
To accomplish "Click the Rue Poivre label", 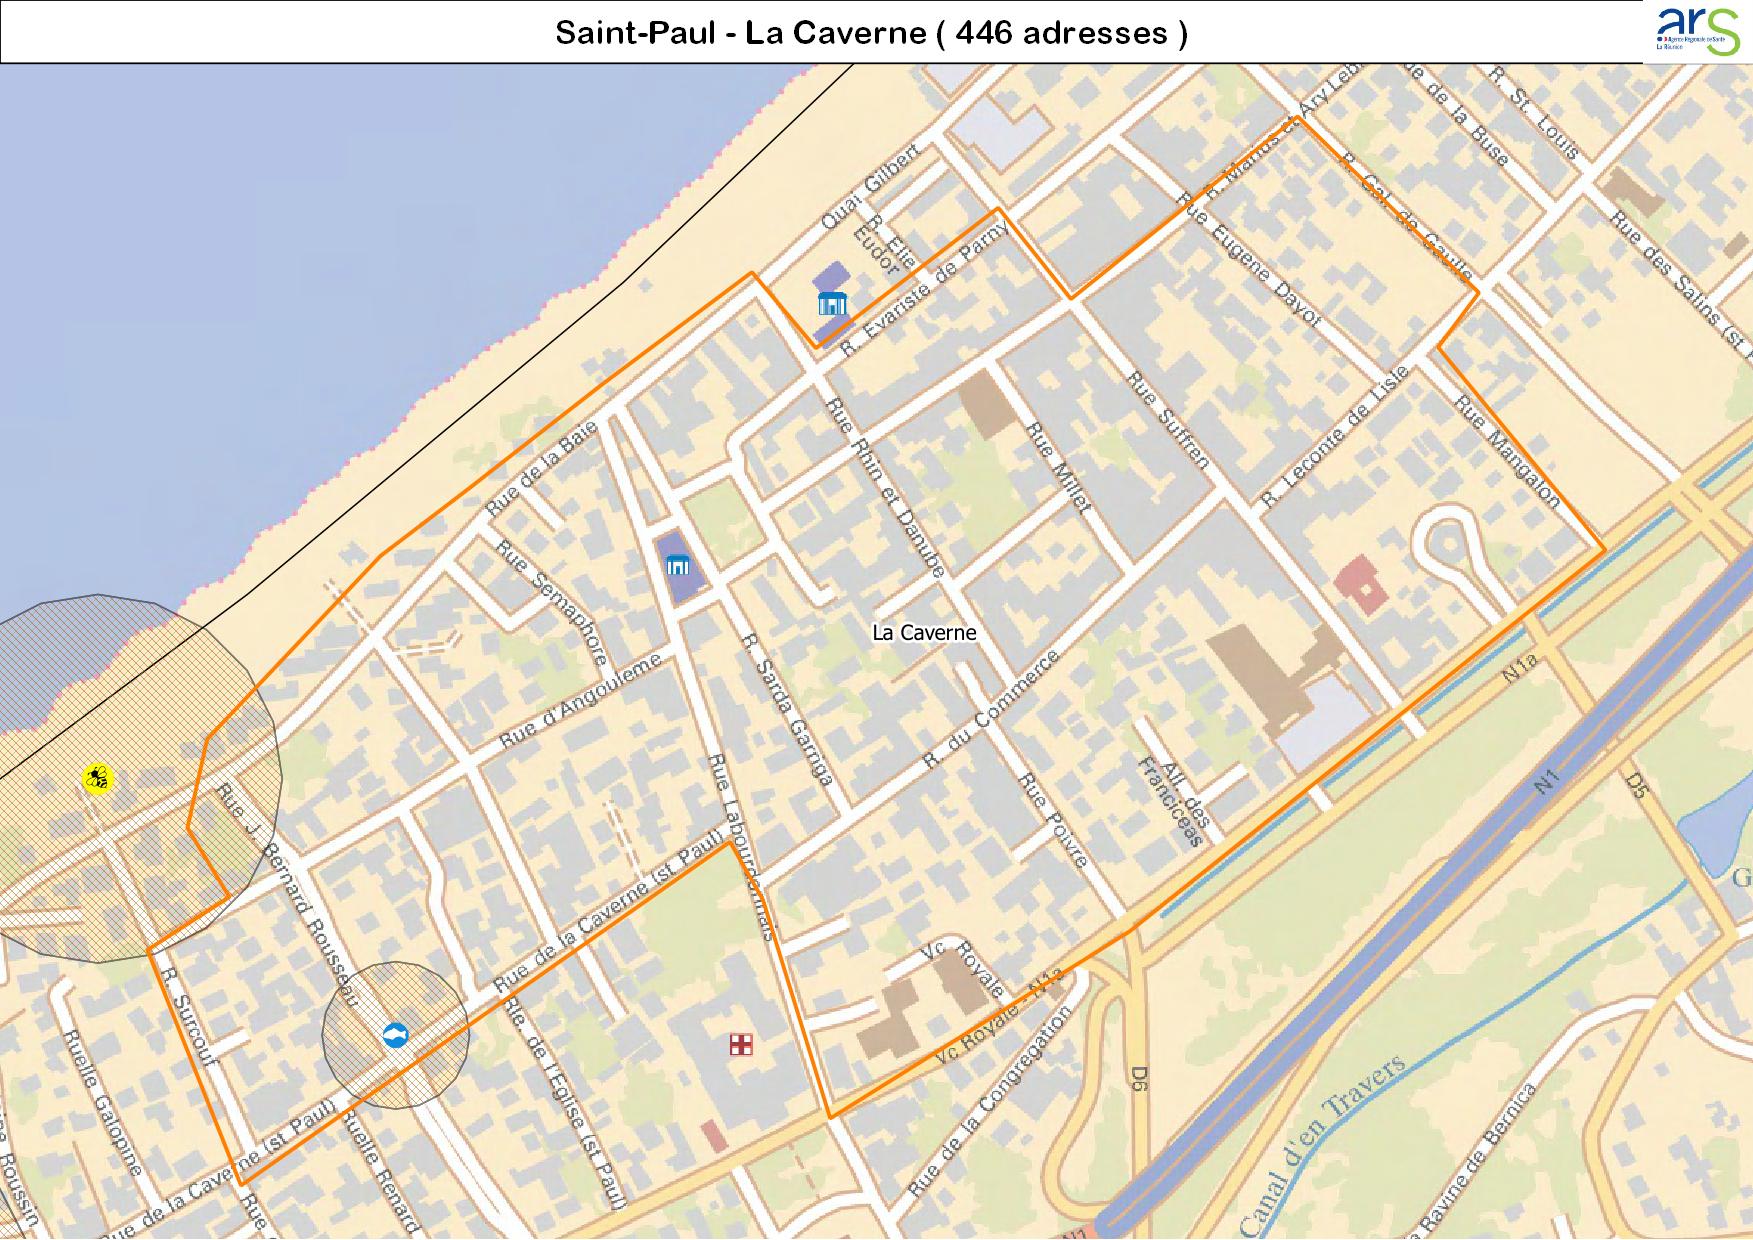I will [1053, 819].
